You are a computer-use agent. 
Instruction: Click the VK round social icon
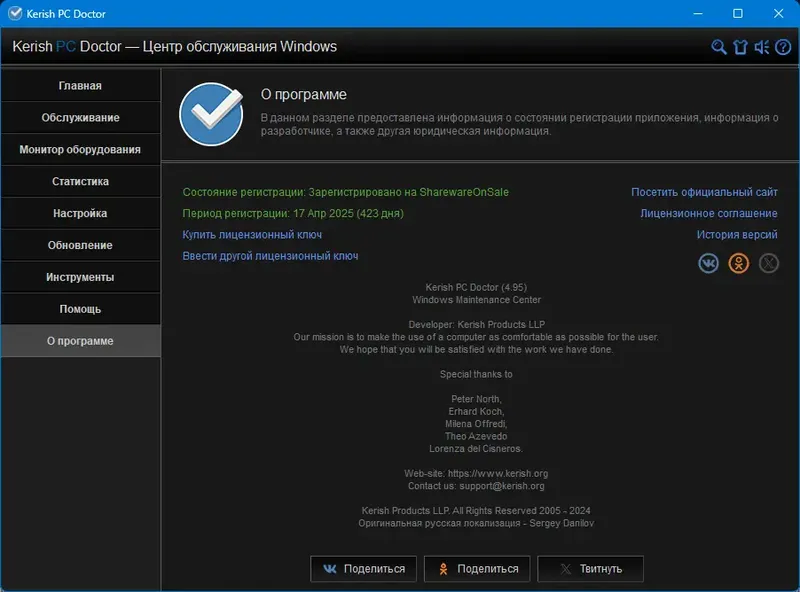(x=708, y=263)
